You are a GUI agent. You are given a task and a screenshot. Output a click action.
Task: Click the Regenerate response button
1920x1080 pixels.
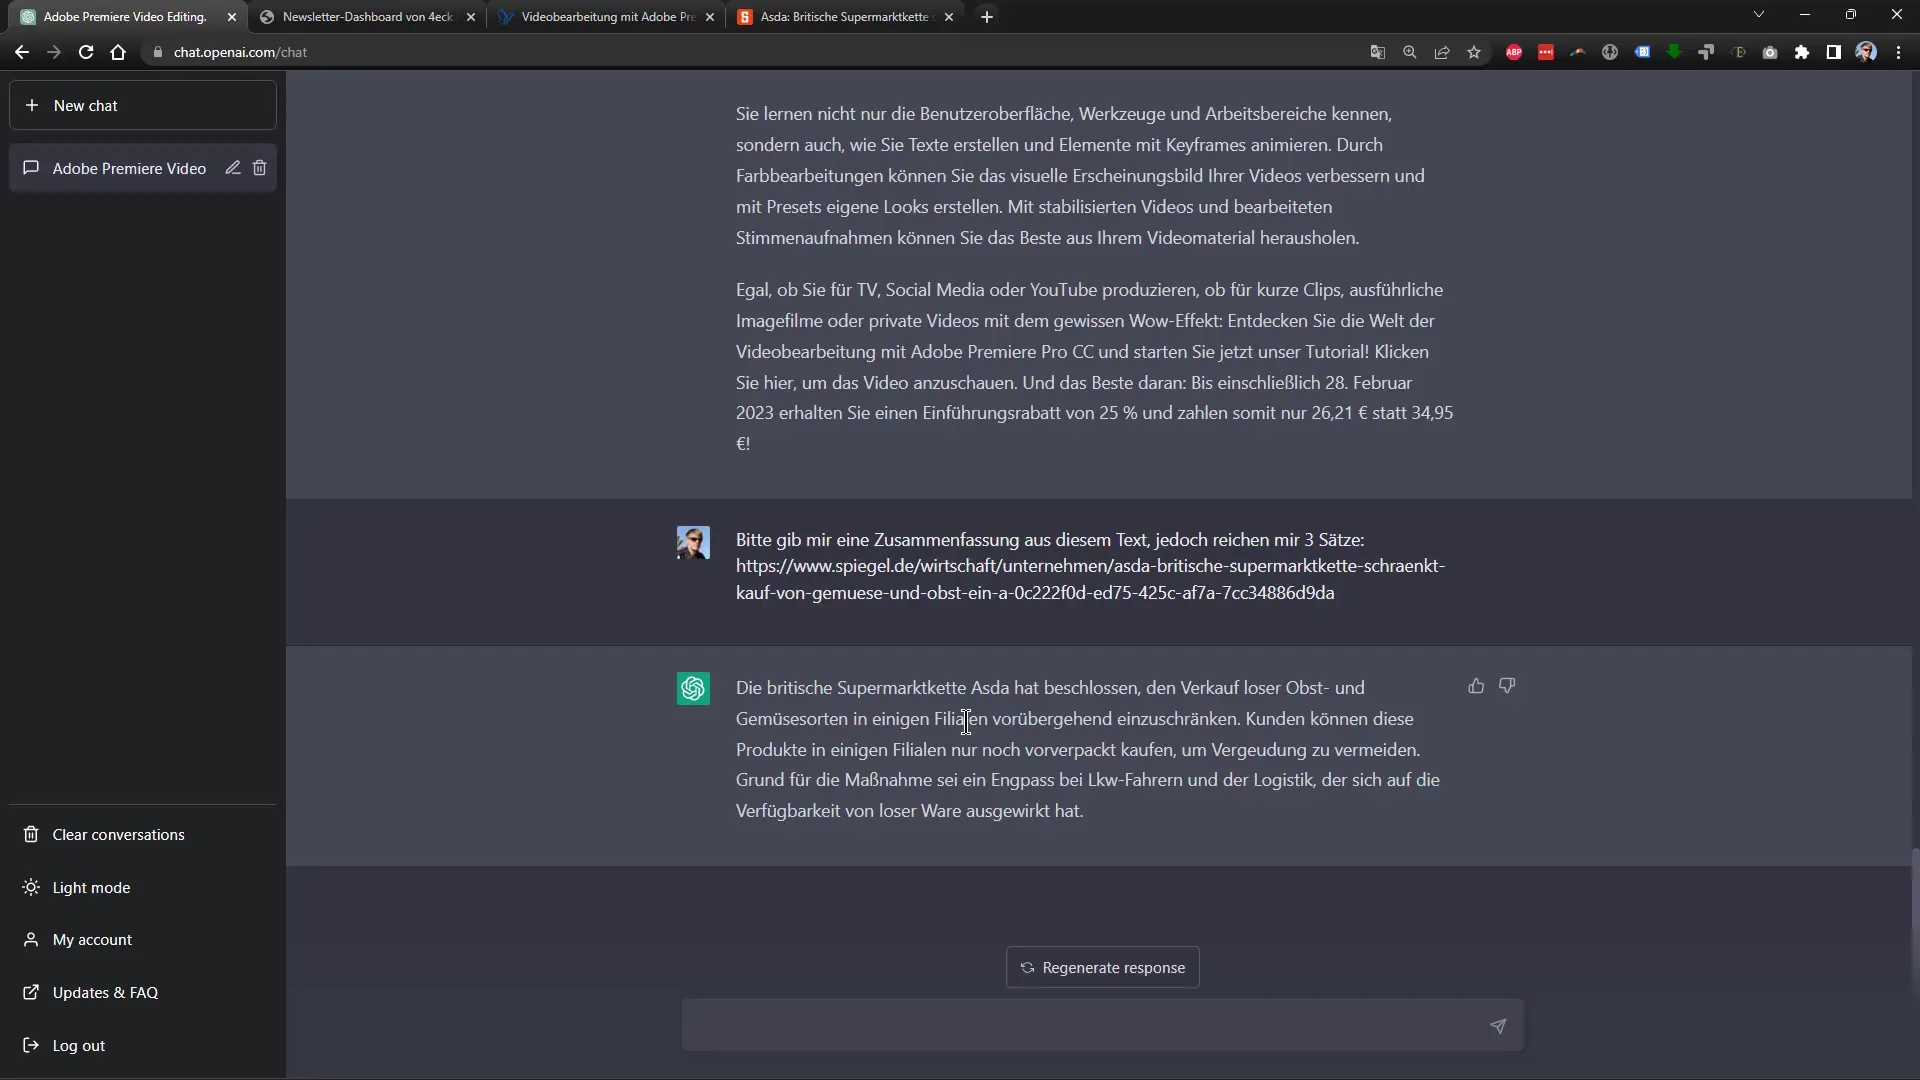1102,967
